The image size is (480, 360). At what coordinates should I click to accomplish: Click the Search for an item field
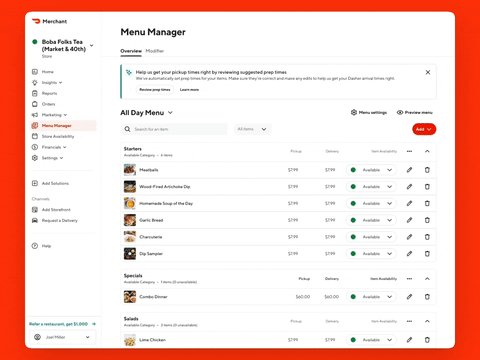174,129
